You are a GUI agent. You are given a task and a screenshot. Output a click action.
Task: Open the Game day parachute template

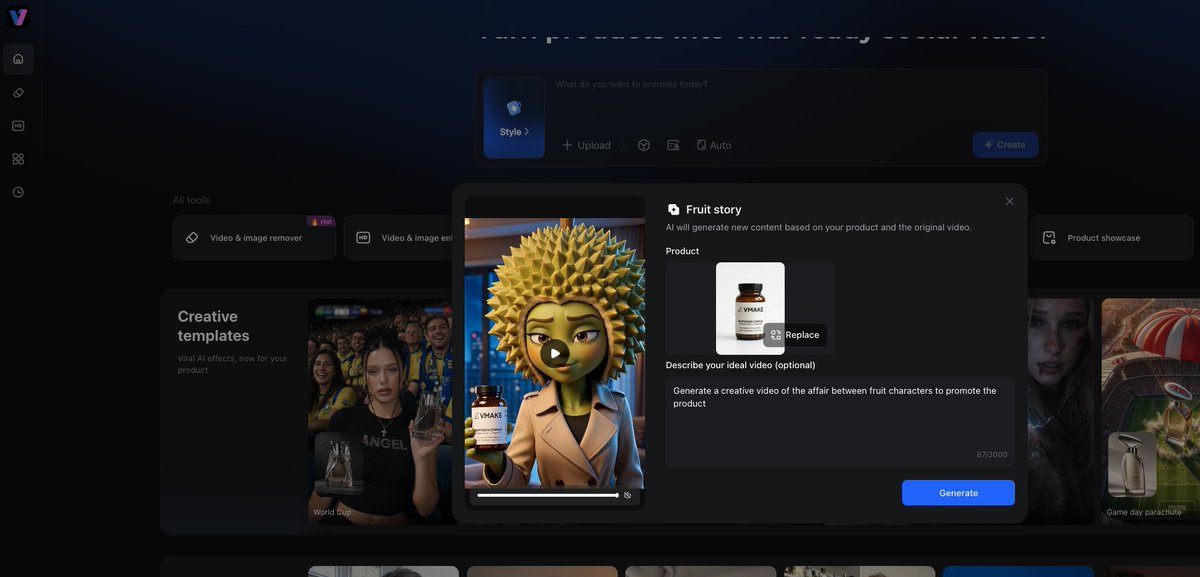(1150, 411)
